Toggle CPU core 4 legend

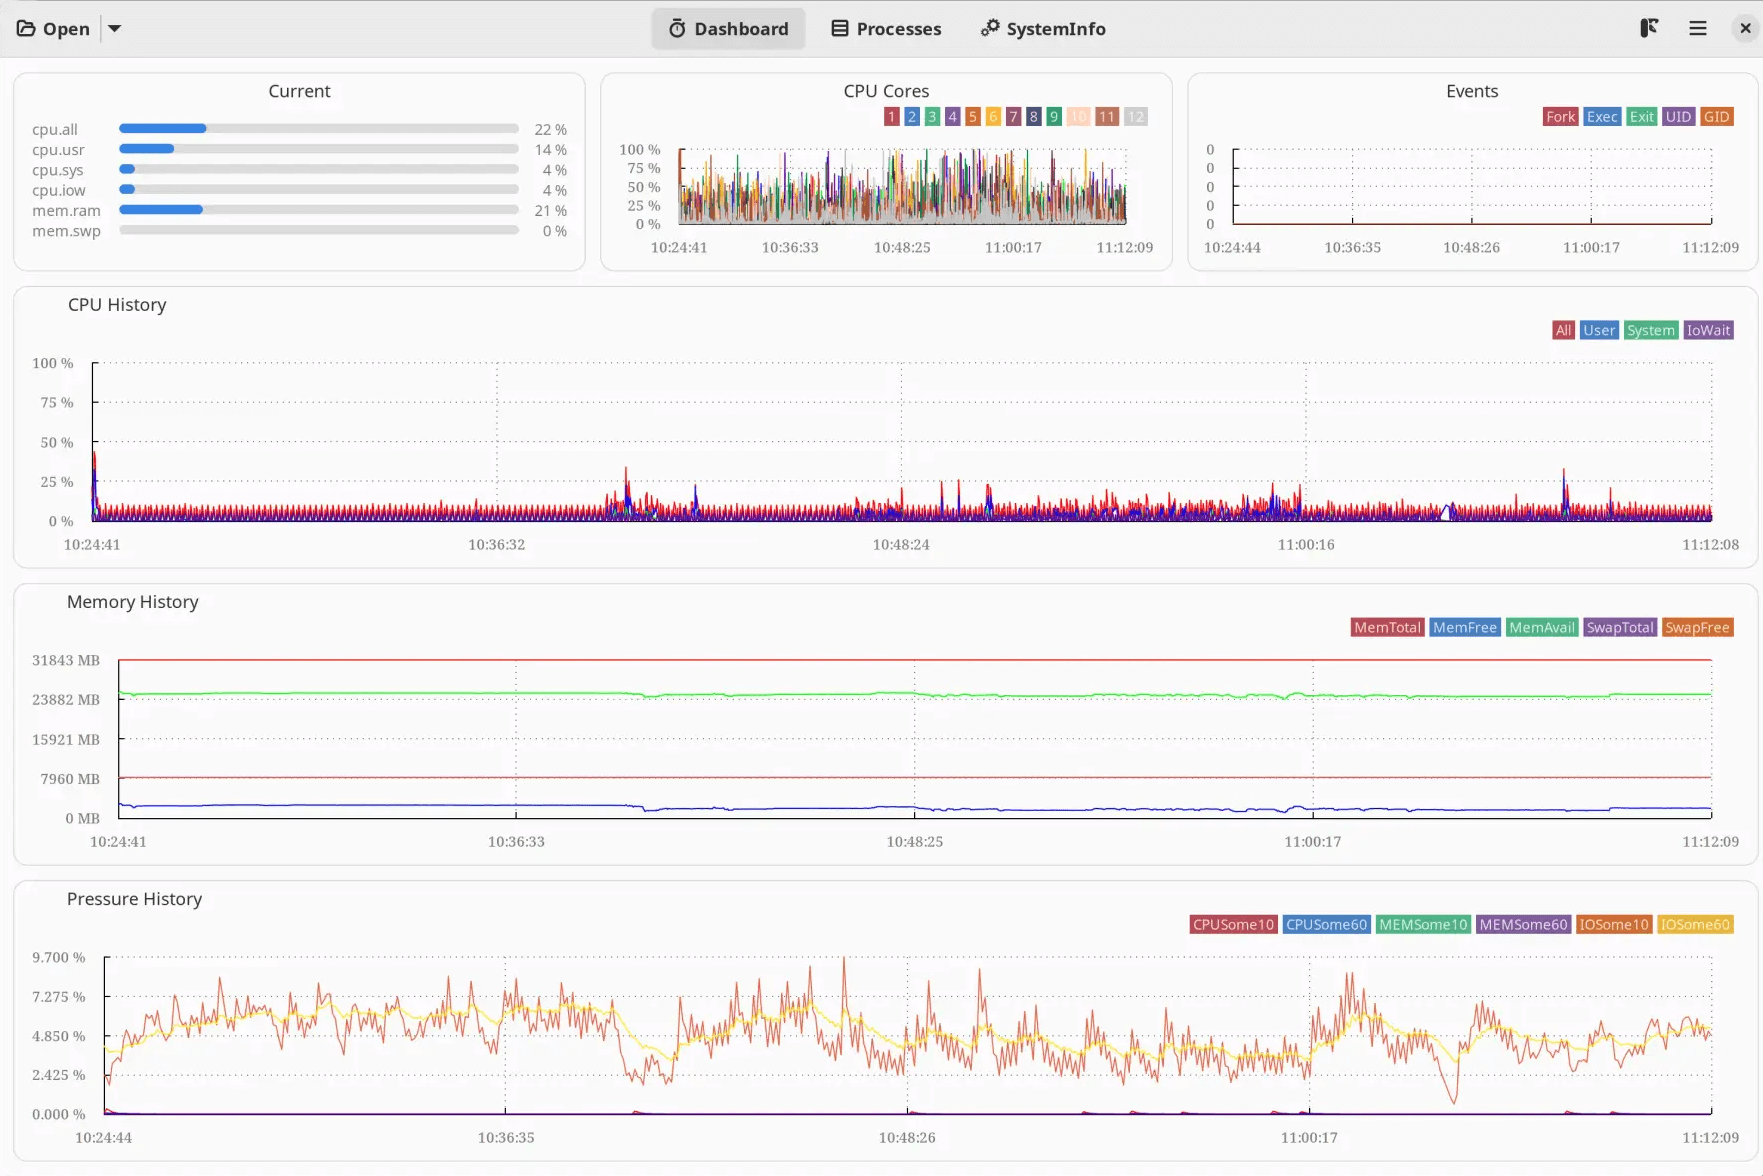tap(953, 117)
